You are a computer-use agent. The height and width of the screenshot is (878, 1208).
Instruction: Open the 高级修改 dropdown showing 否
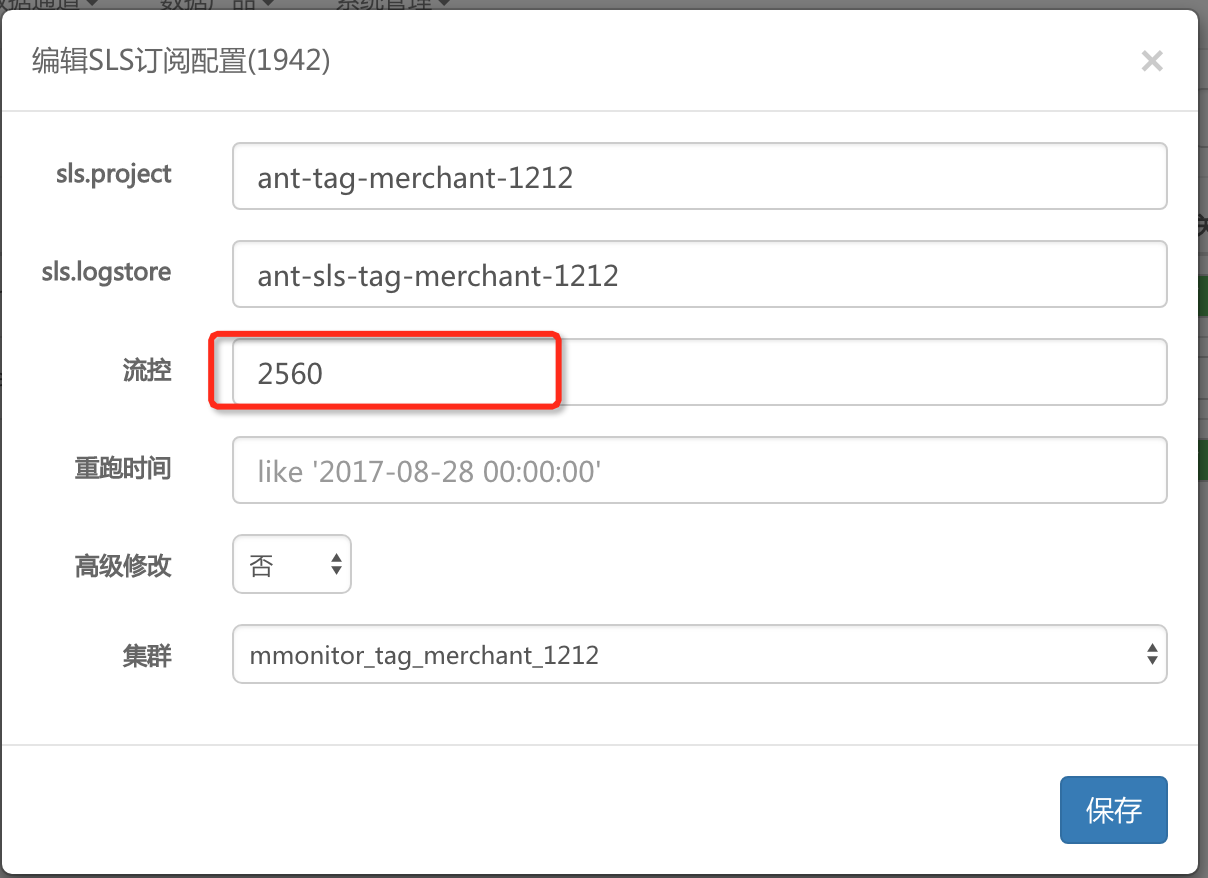click(292, 564)
